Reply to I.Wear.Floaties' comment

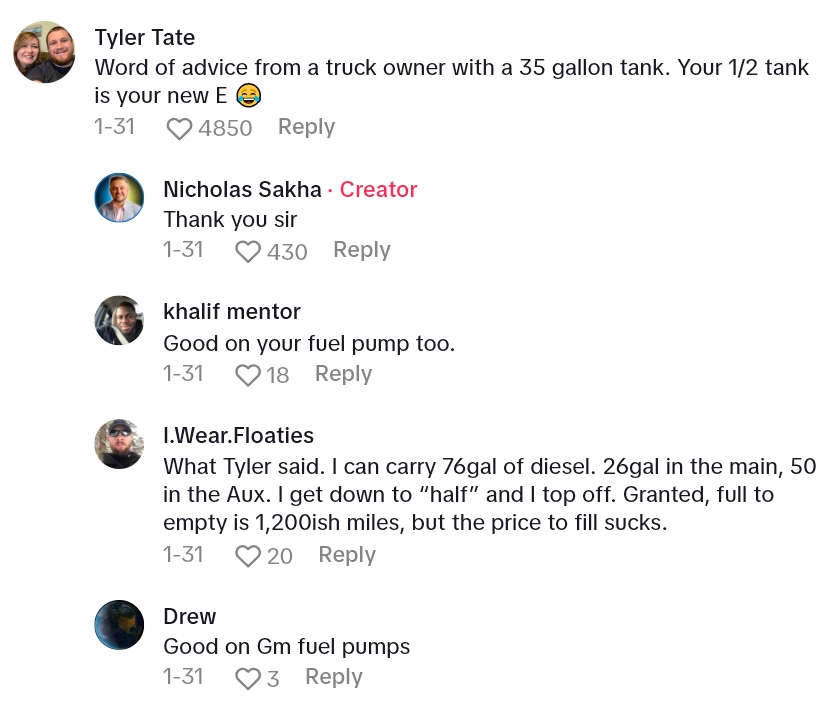(347, 555)
